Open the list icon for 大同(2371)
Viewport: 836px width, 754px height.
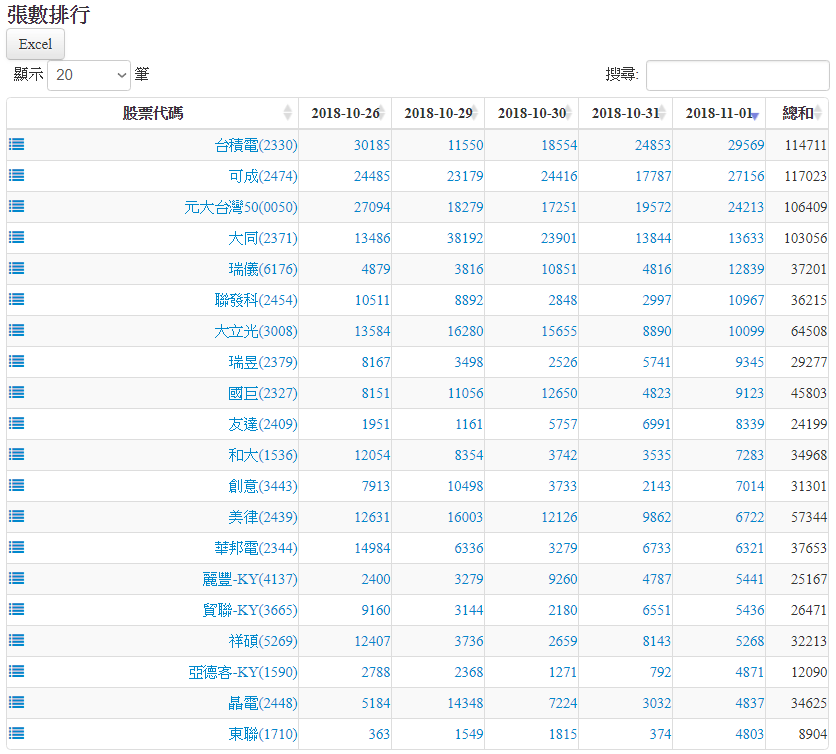click(x=16, y=237)
